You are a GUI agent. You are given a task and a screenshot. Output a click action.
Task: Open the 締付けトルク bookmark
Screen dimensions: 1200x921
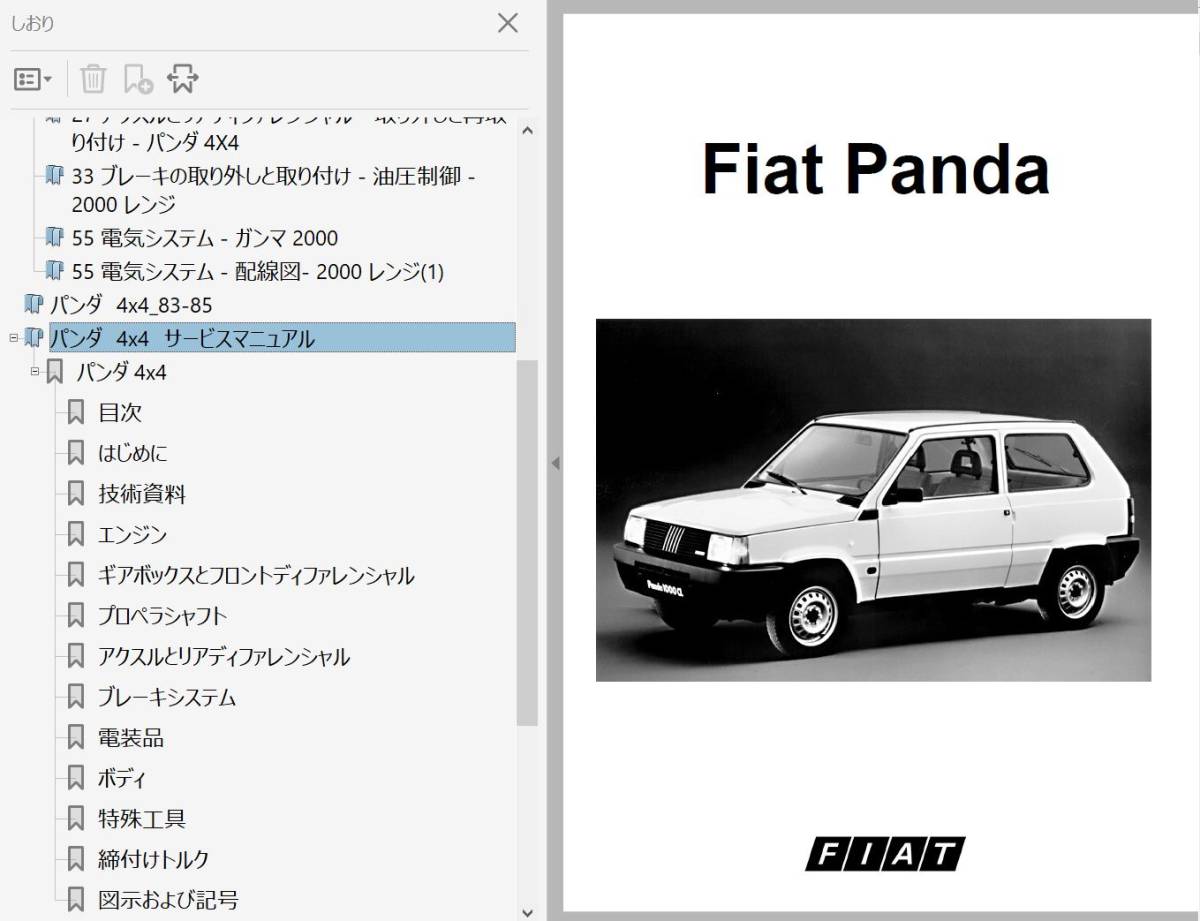click(154, 859)
